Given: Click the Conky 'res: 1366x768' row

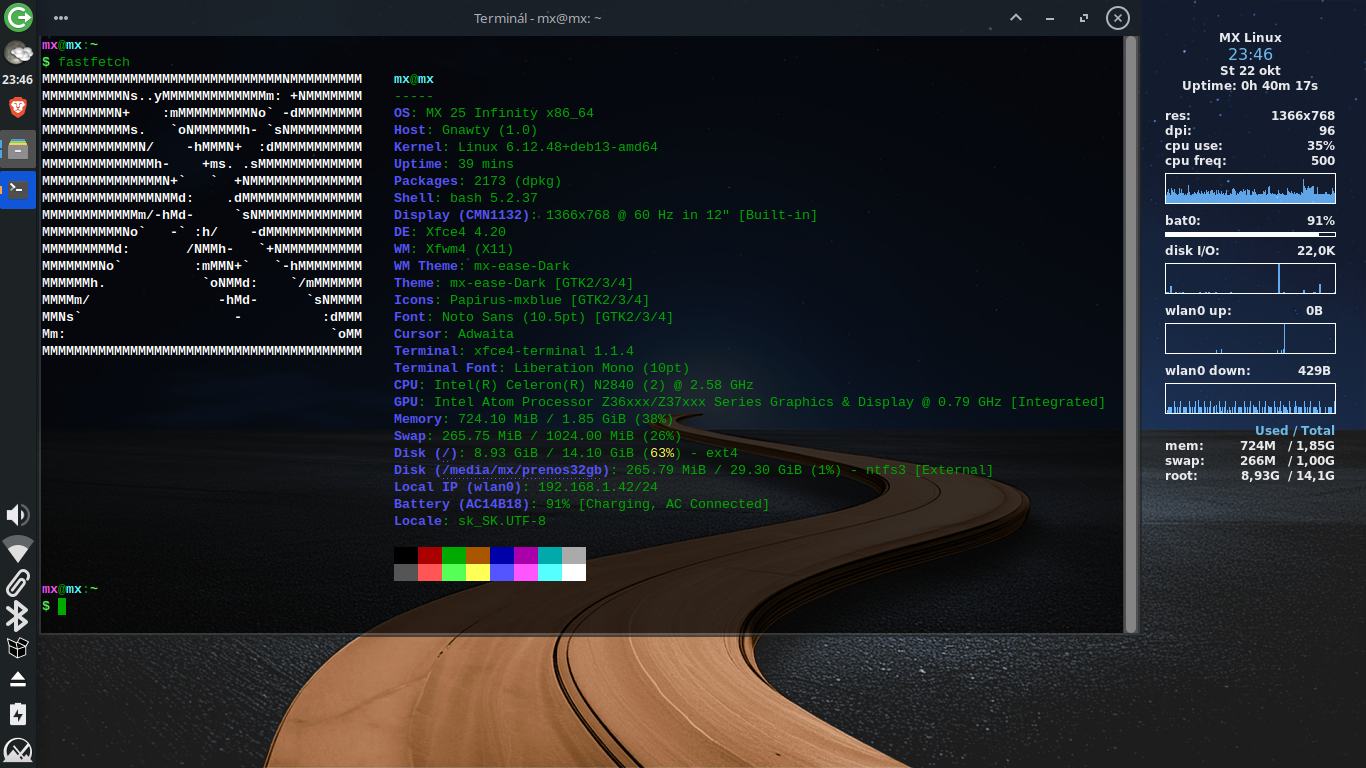Looking at the screenshot, I should click(x=1250, y=116).
